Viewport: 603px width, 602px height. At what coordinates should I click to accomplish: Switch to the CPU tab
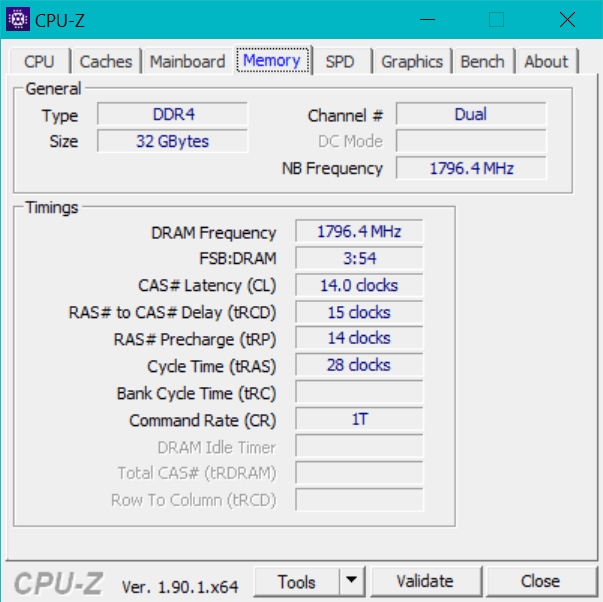click(39, 62)
